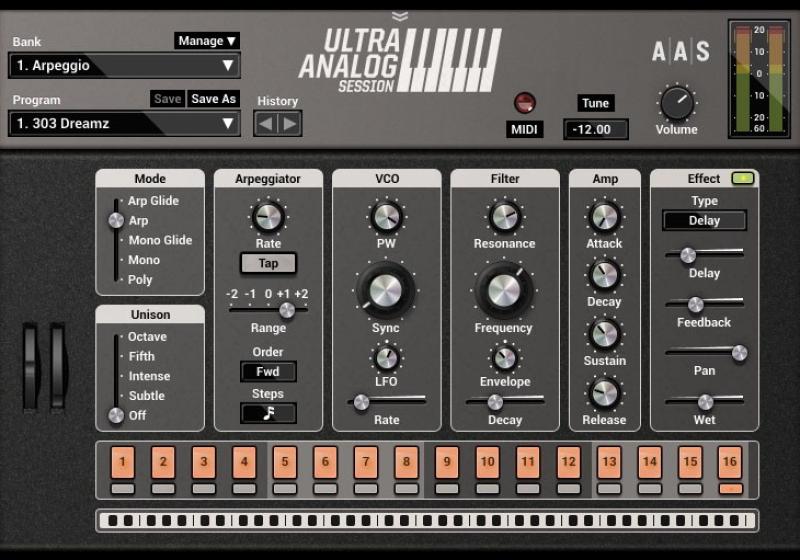Click the output level meter
Screen dimensions: 800x560
(759, 79)
